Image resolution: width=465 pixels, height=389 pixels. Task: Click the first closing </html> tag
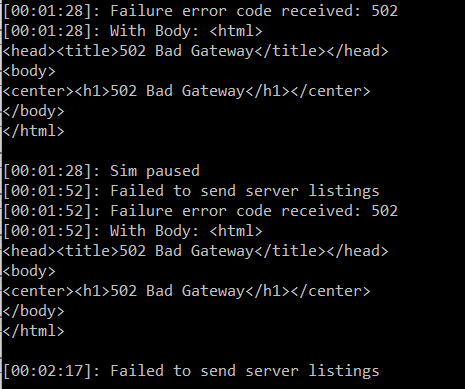pyautogui.click(x=33, y=131)
